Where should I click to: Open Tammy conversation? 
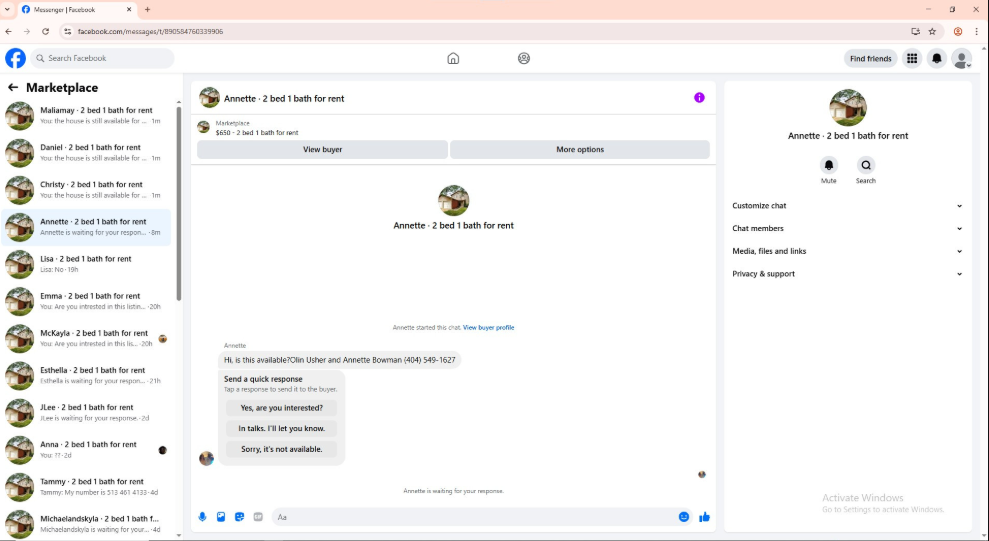(x=86, y=488)
